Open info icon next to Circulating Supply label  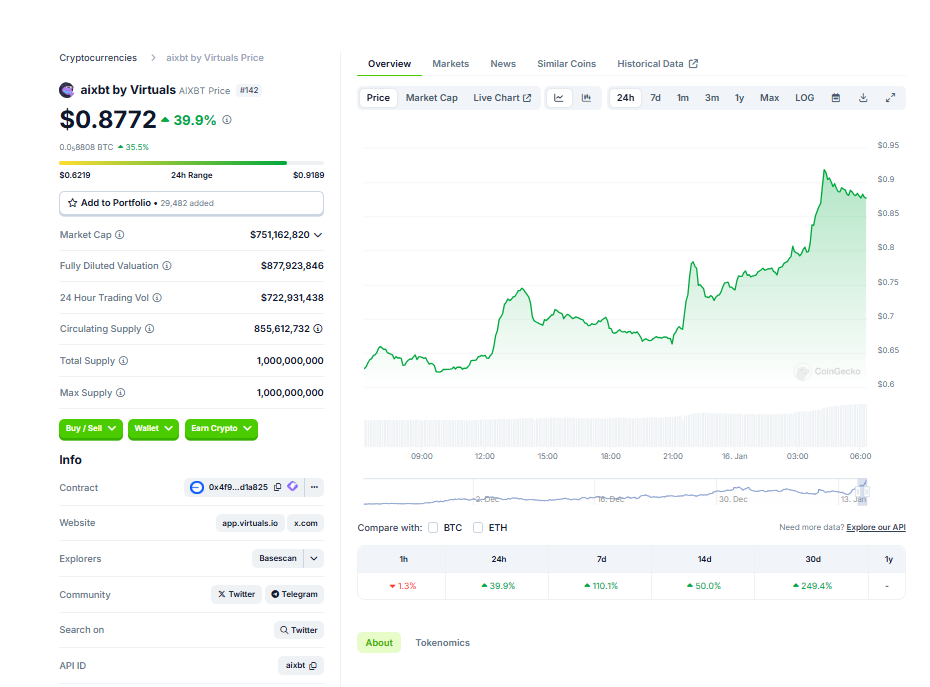coord(149,329)
